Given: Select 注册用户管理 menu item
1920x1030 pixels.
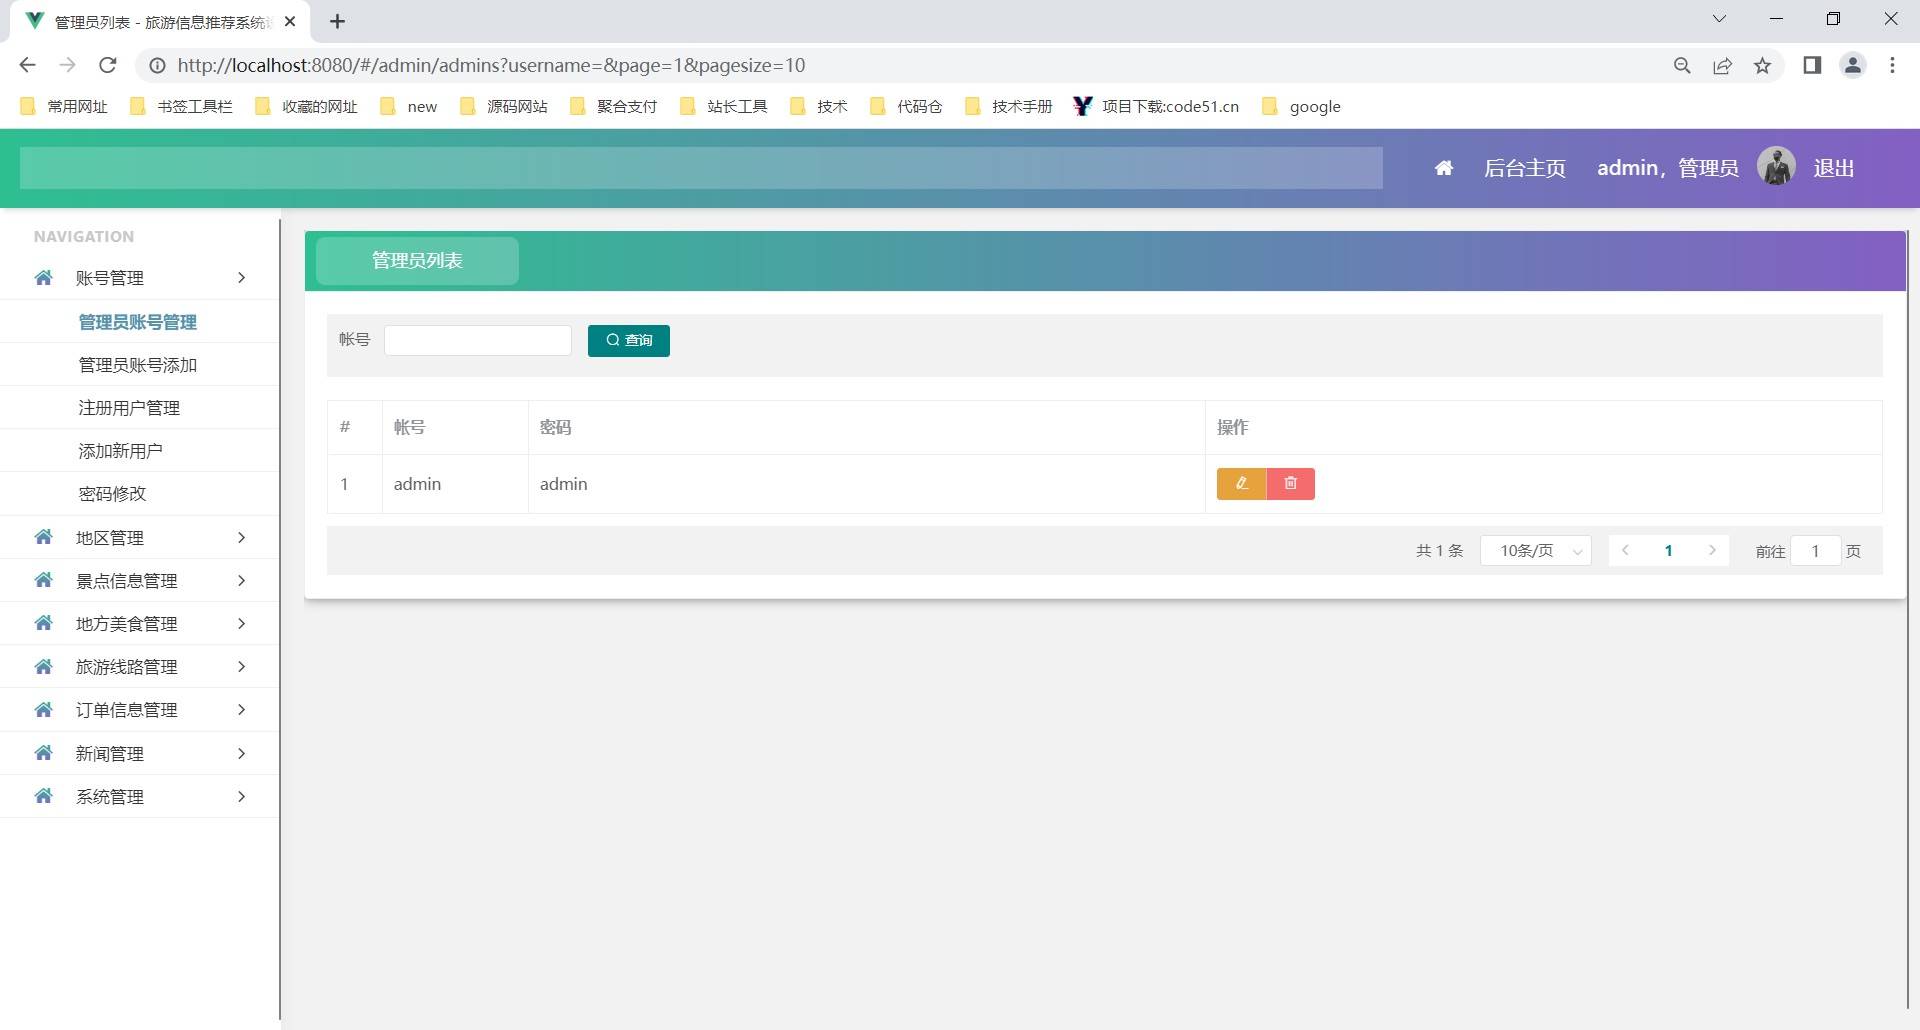Looking at the screenshot, I should [x=129, y=408].
